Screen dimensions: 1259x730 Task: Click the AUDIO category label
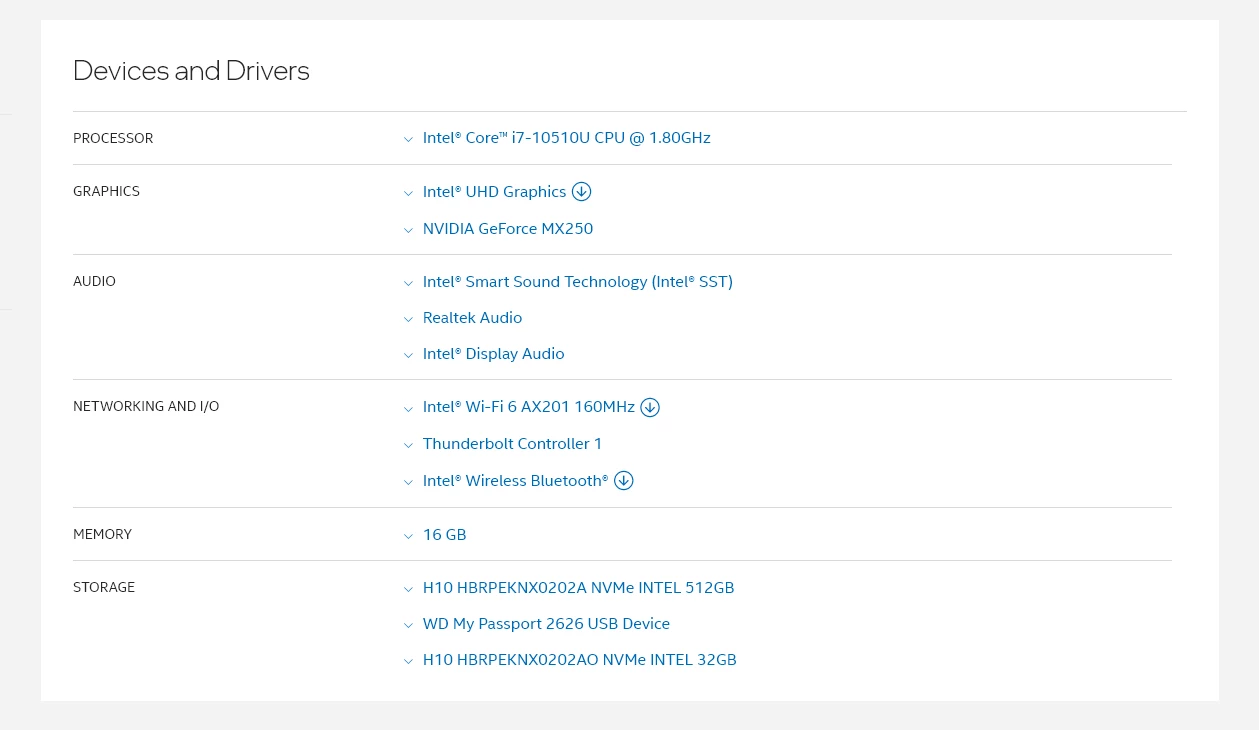point(94,281)
